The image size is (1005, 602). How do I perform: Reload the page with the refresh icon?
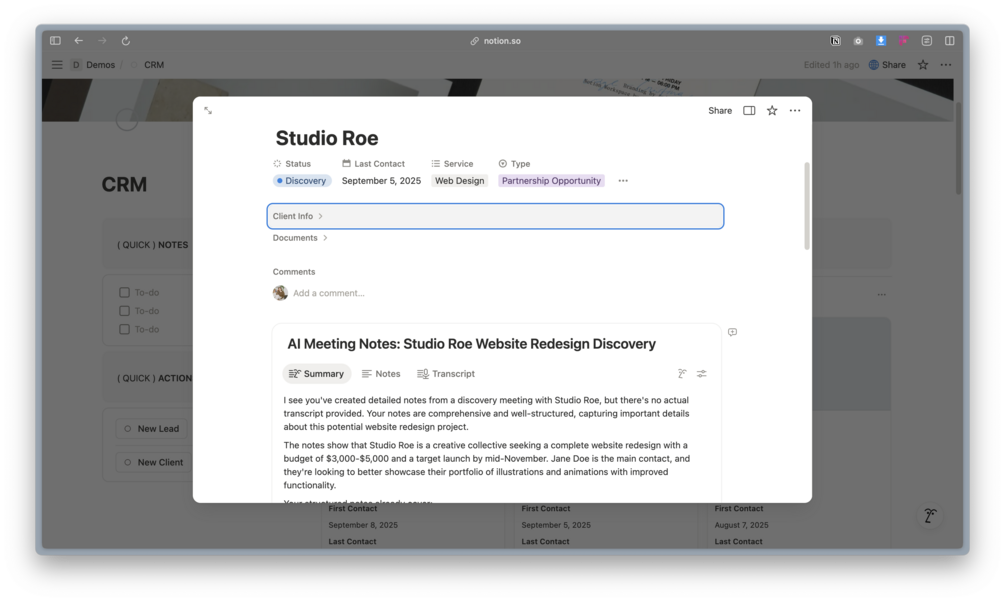(126, 40)
